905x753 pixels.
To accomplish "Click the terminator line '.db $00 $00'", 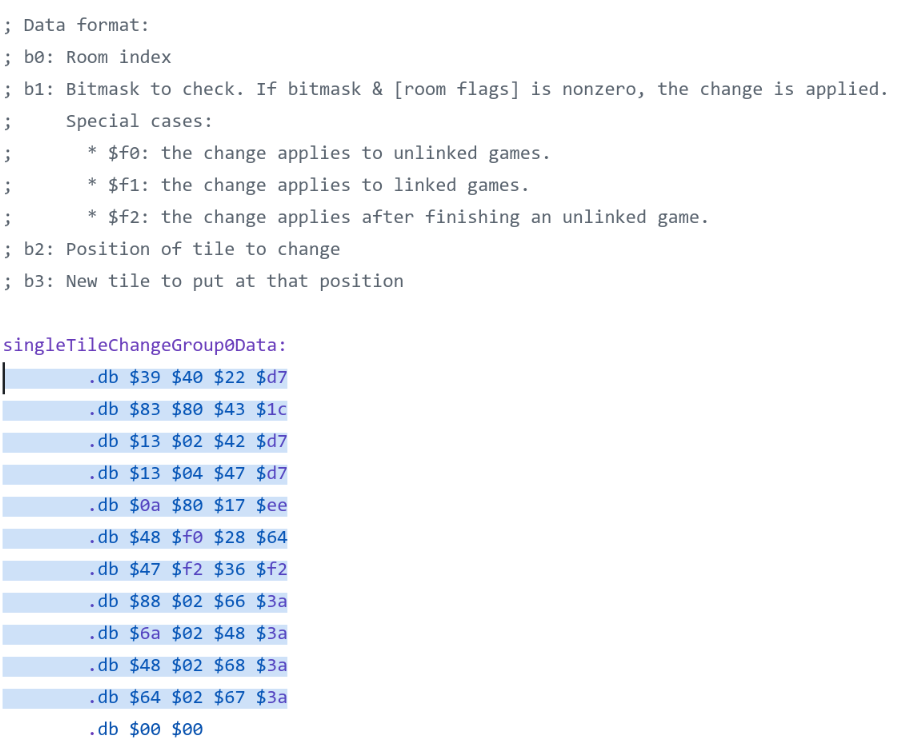I will pos(145,729).
